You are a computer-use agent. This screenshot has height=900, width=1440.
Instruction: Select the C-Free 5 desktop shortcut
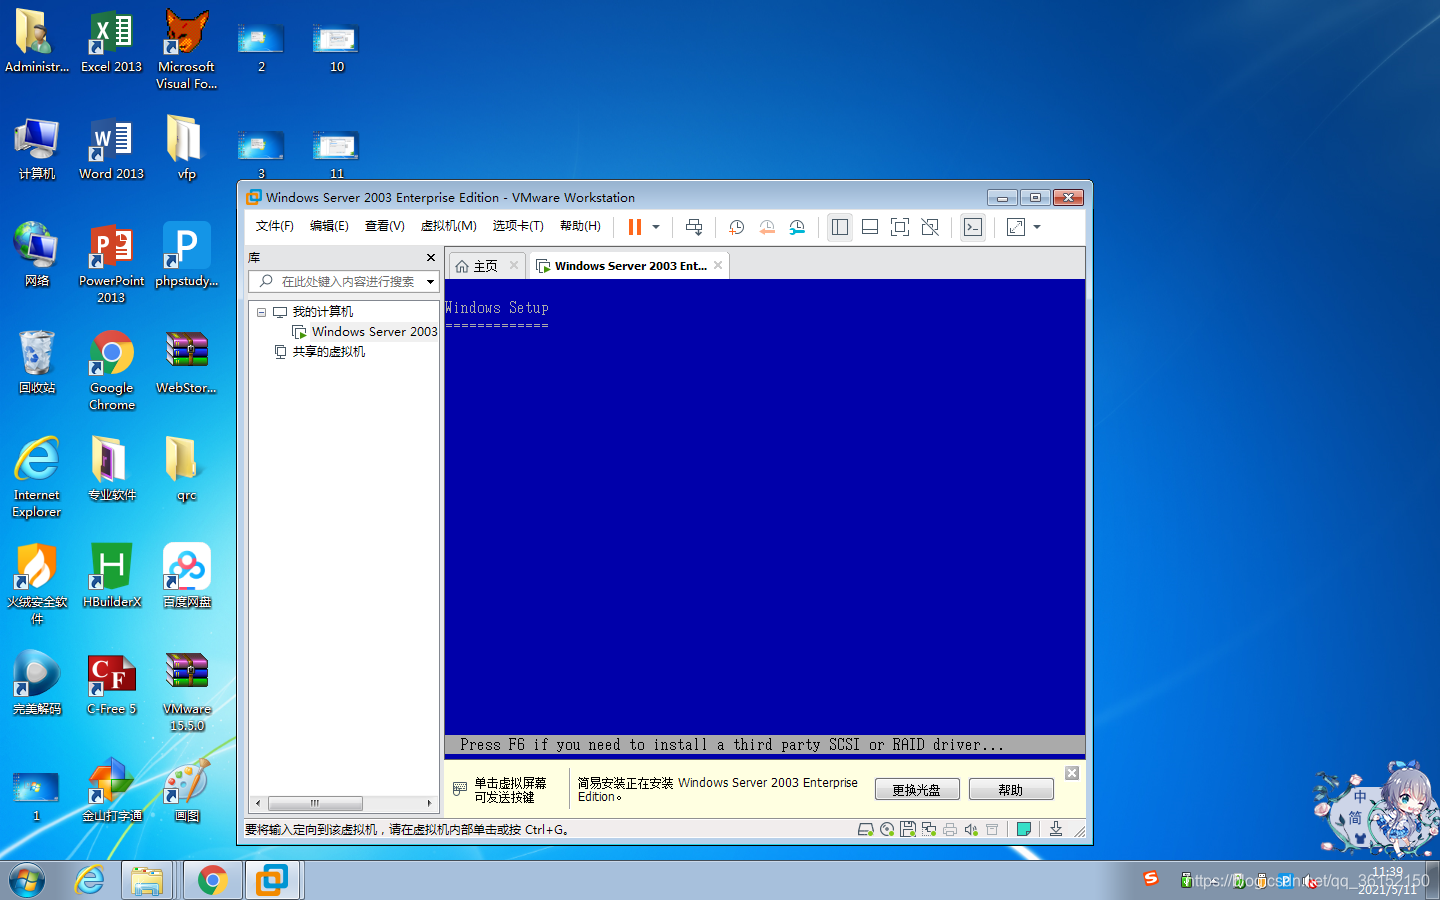(x=111, y=683)
